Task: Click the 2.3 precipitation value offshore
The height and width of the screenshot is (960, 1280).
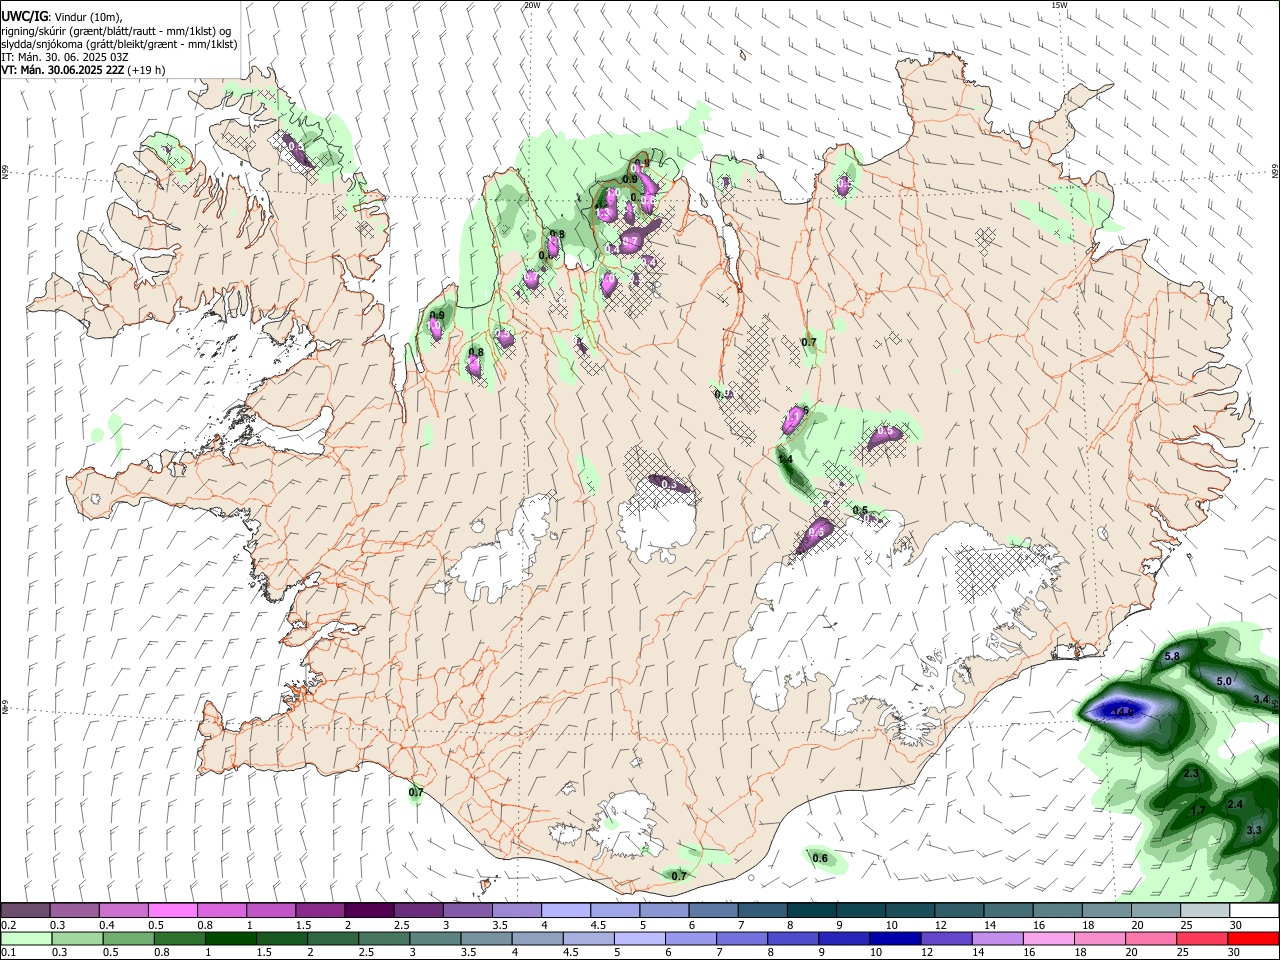Action: tap(1191, 774)
